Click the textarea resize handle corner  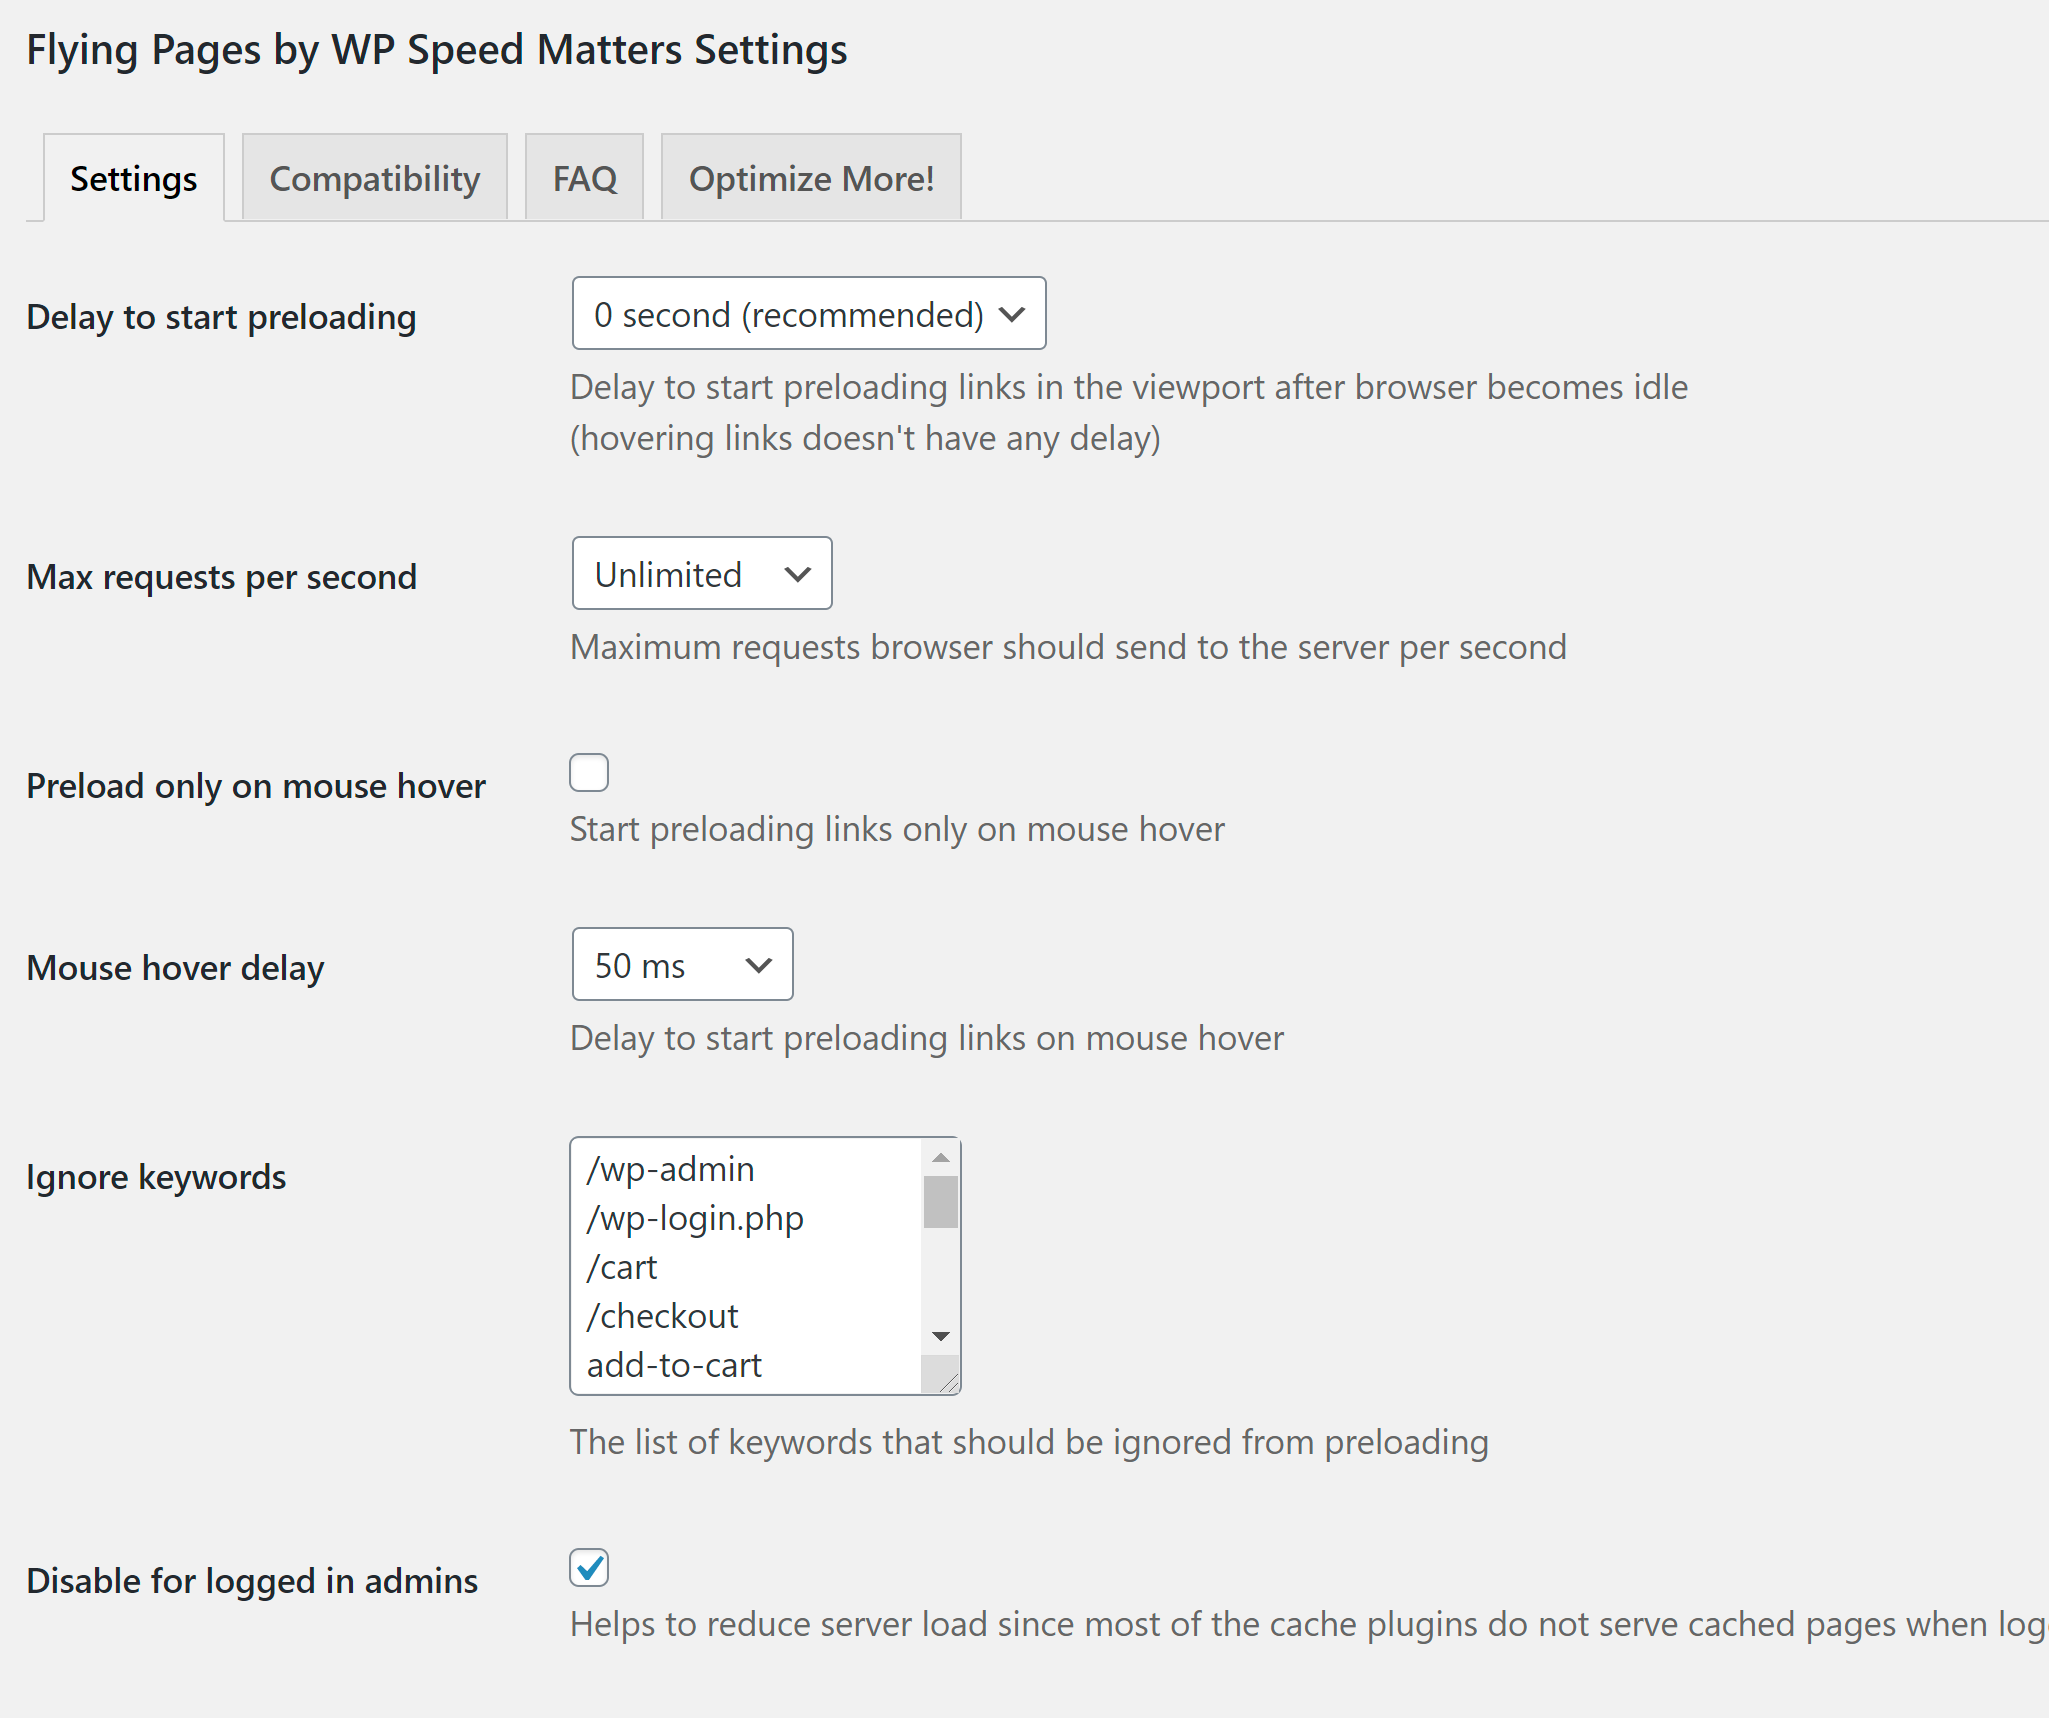point(949,1383)
